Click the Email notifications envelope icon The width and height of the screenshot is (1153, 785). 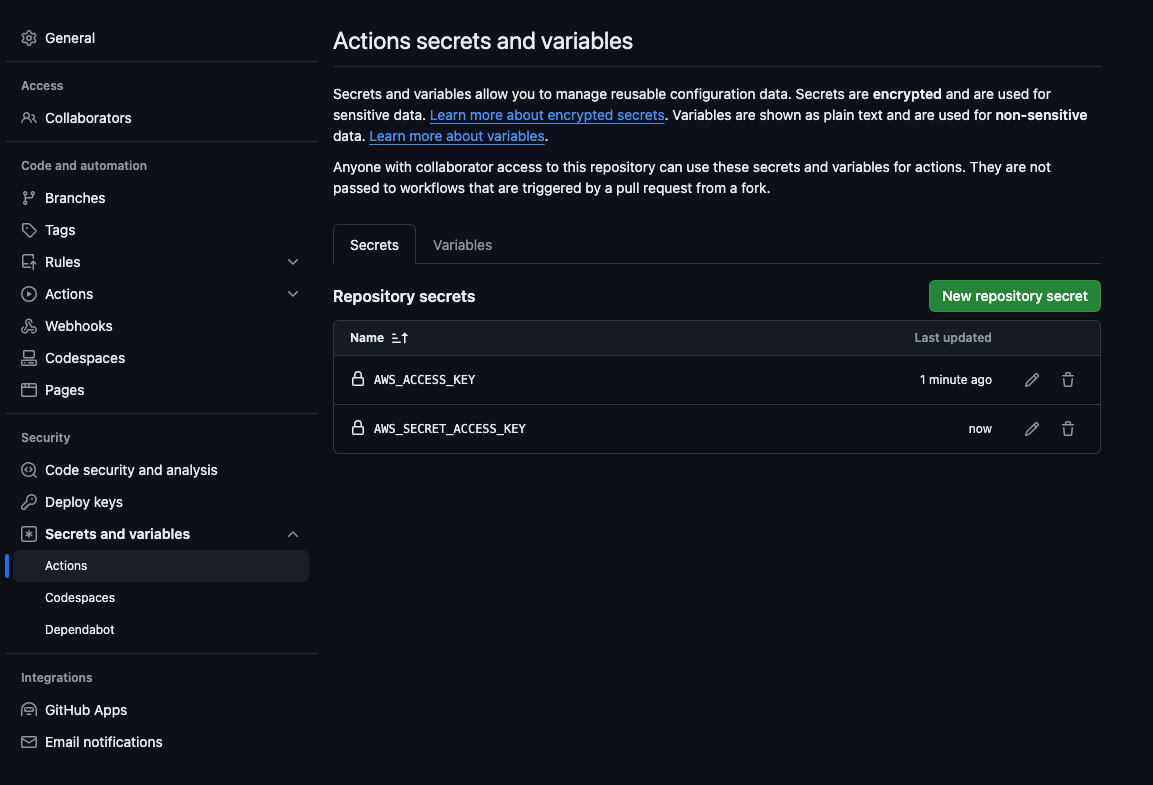[29, 742]
